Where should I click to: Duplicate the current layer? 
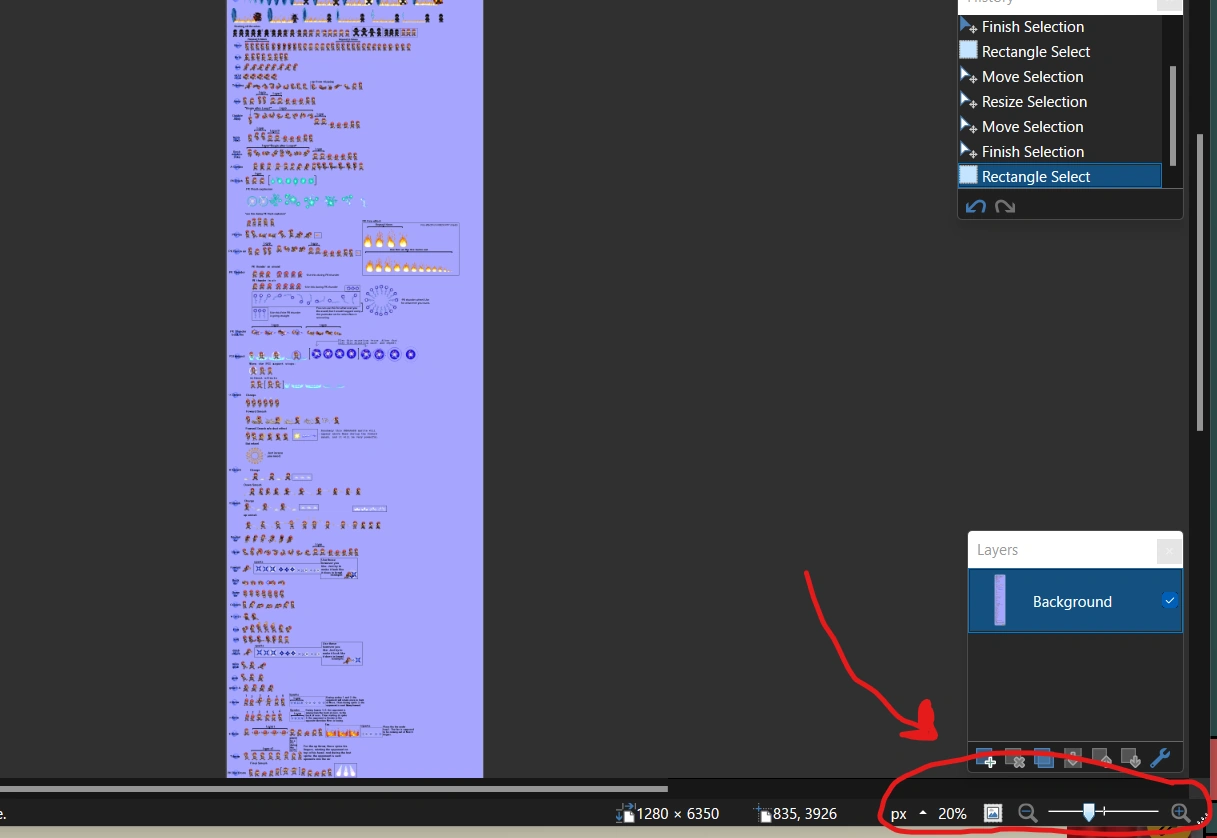1044,759
